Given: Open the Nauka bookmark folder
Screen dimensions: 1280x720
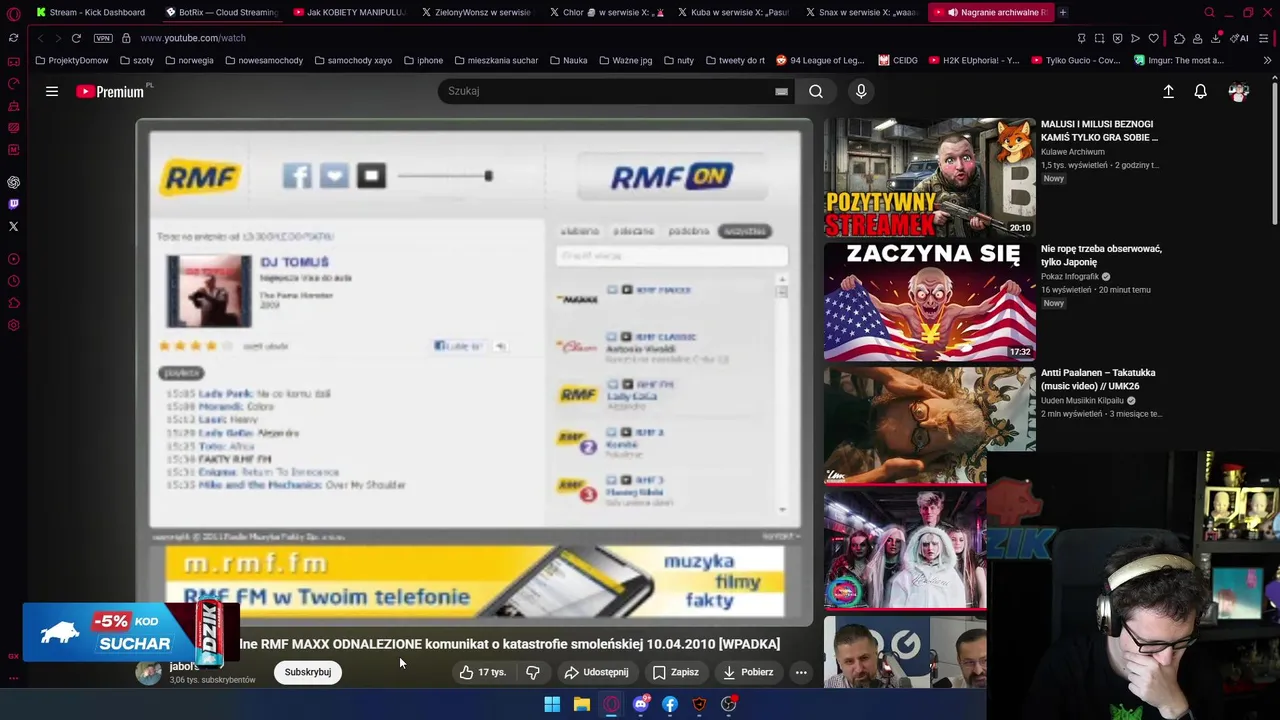Looking at the screenshot, I should [x=568, y=60].
